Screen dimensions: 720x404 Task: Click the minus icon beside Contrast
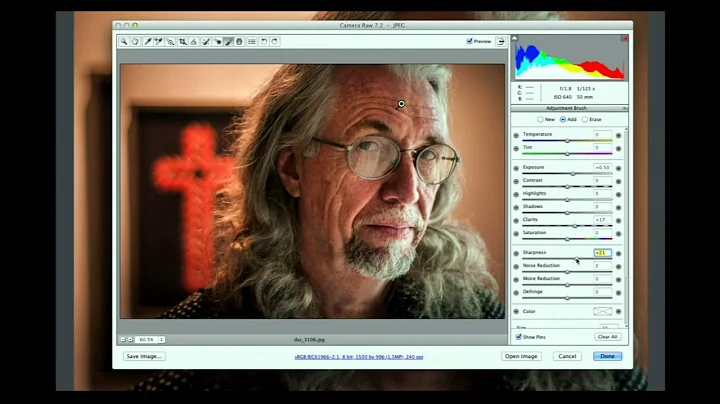point(516,181)
